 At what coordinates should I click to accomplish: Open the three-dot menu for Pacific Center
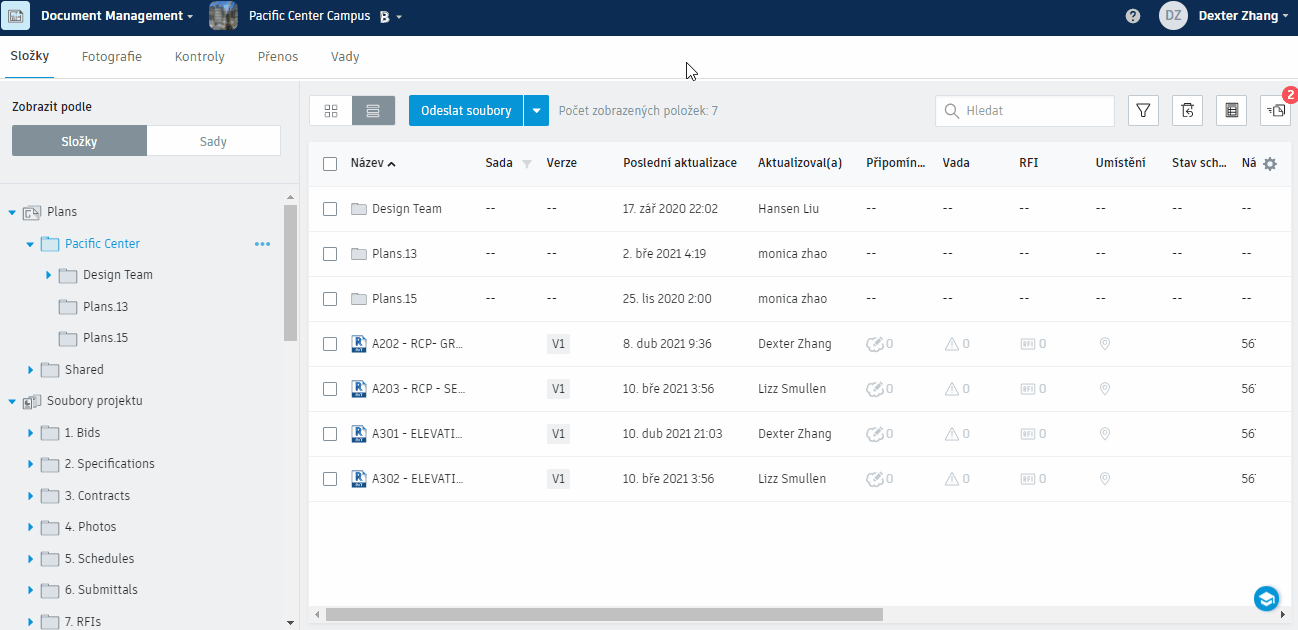[x=262, y=244]
